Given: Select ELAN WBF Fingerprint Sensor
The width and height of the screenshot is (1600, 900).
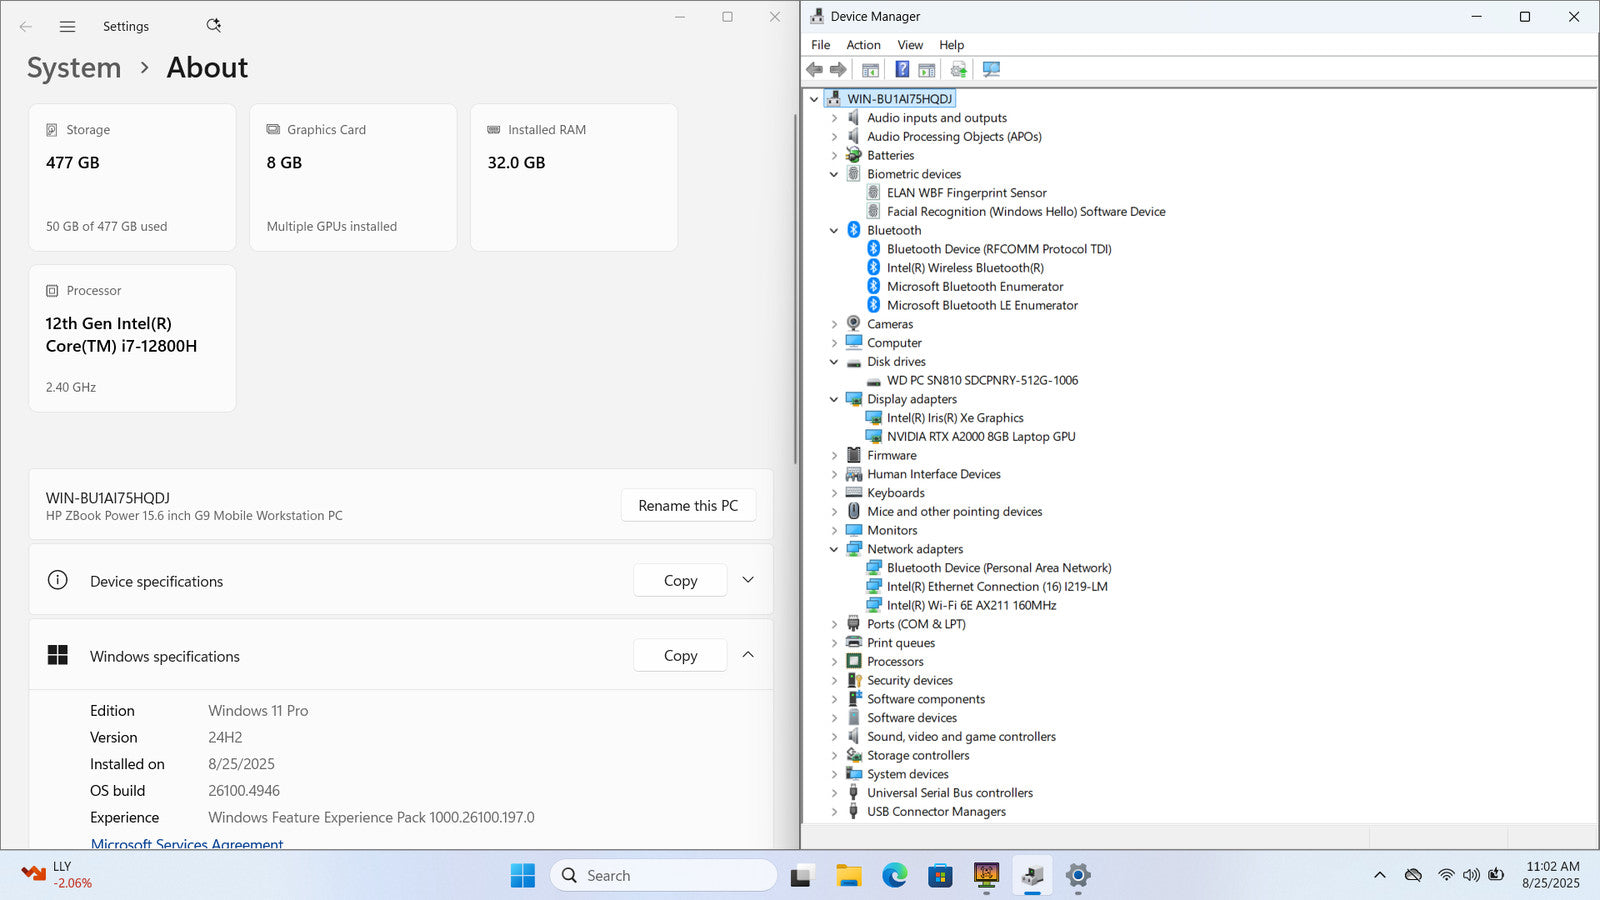Looking at the screenshot, I should coord(966,193).
